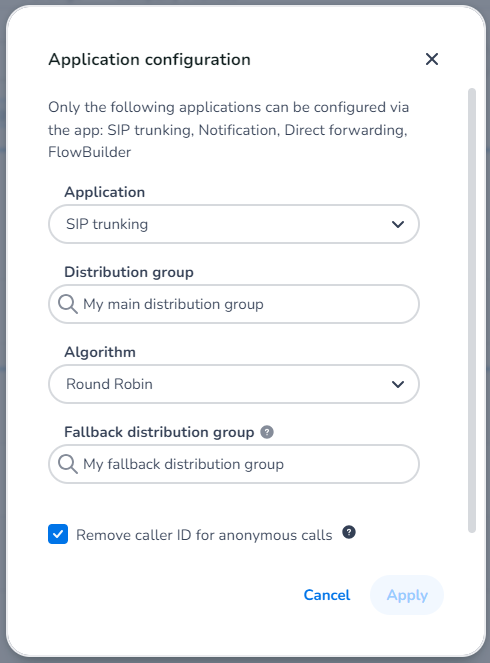490x663 pixels.
Task: Apply the application configuration
Action: coord(407,595)
